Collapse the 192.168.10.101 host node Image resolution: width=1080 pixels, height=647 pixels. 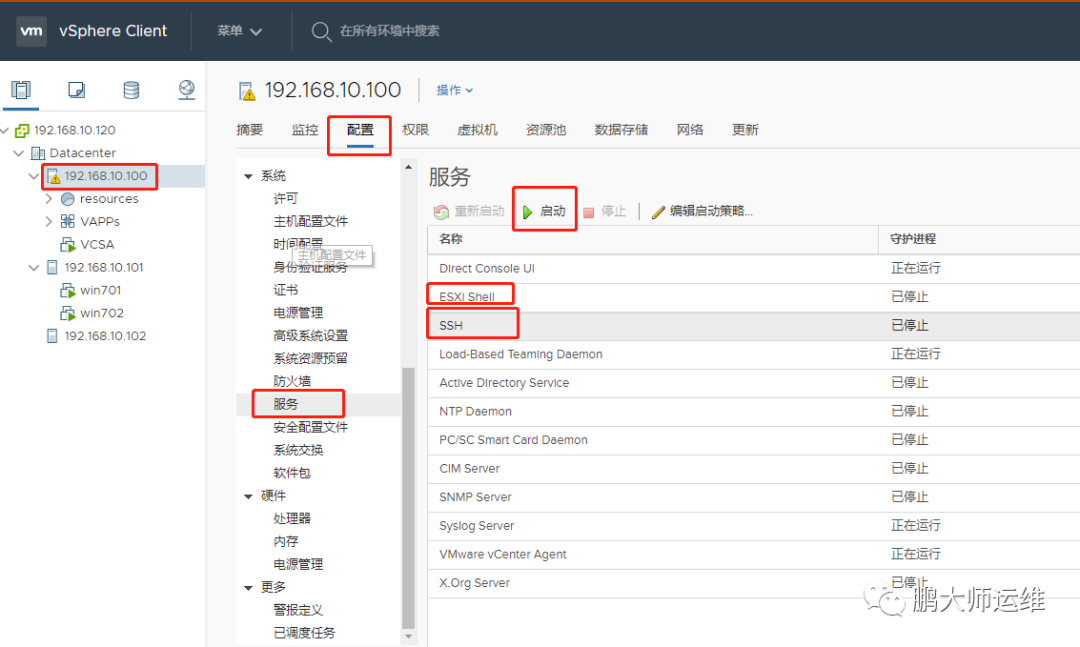(x=33, y=267)
